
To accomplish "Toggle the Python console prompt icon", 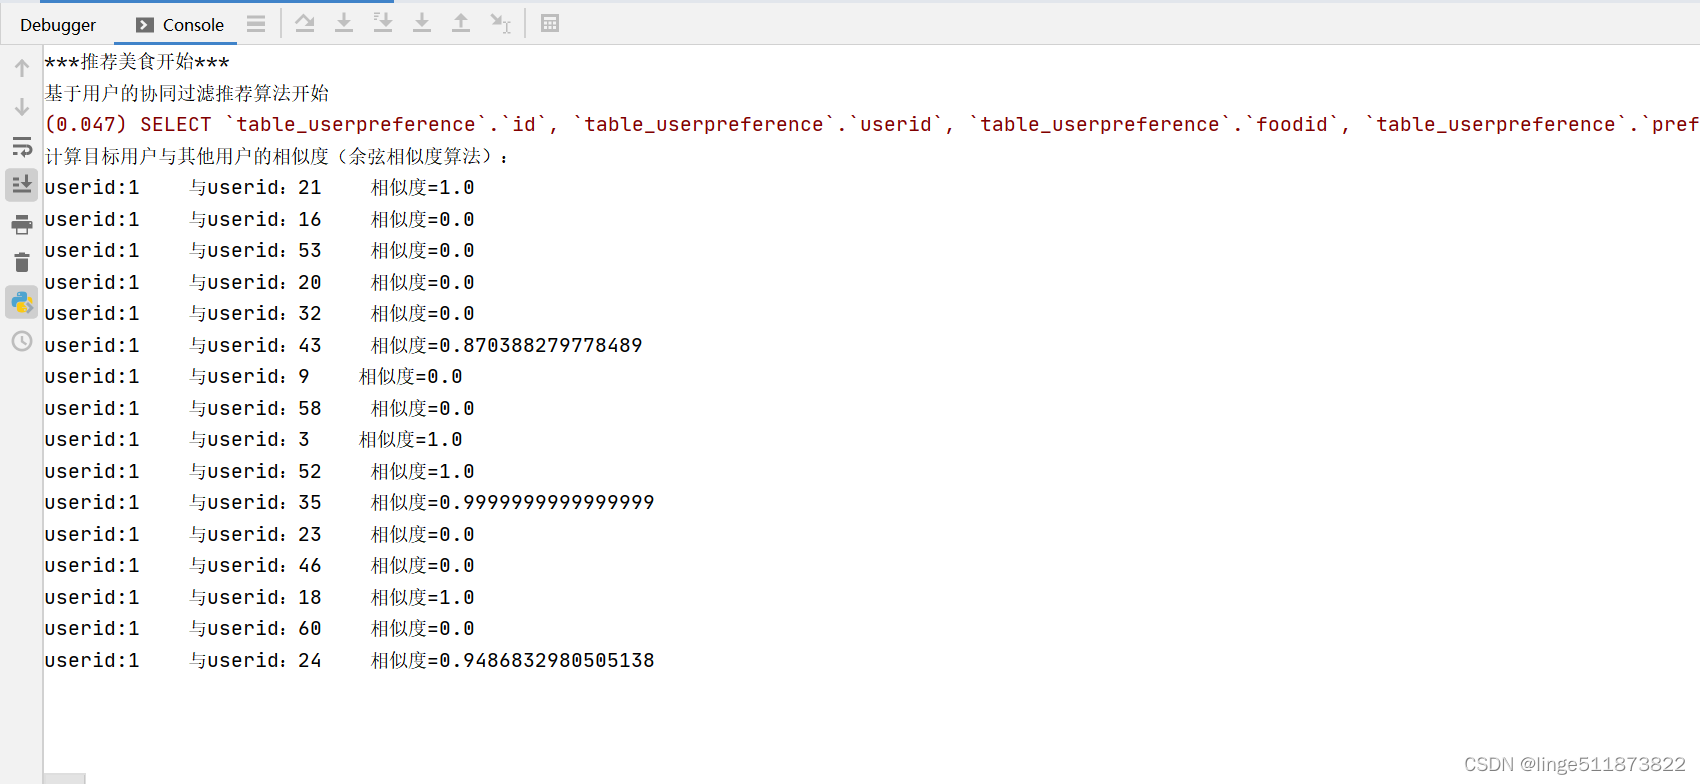I will click(22, 302).
